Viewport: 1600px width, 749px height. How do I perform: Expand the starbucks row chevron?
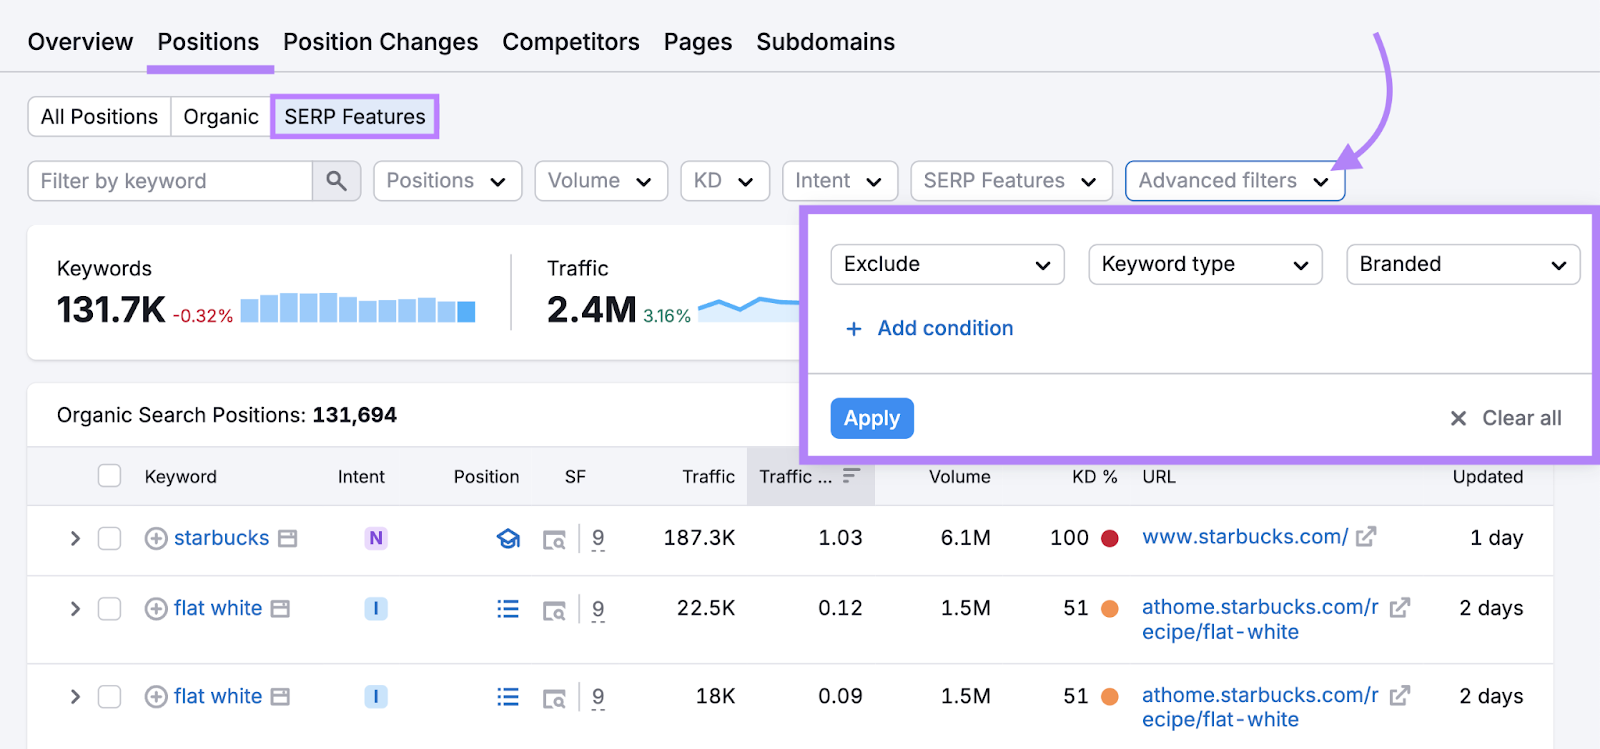click(x=75, y=539)
